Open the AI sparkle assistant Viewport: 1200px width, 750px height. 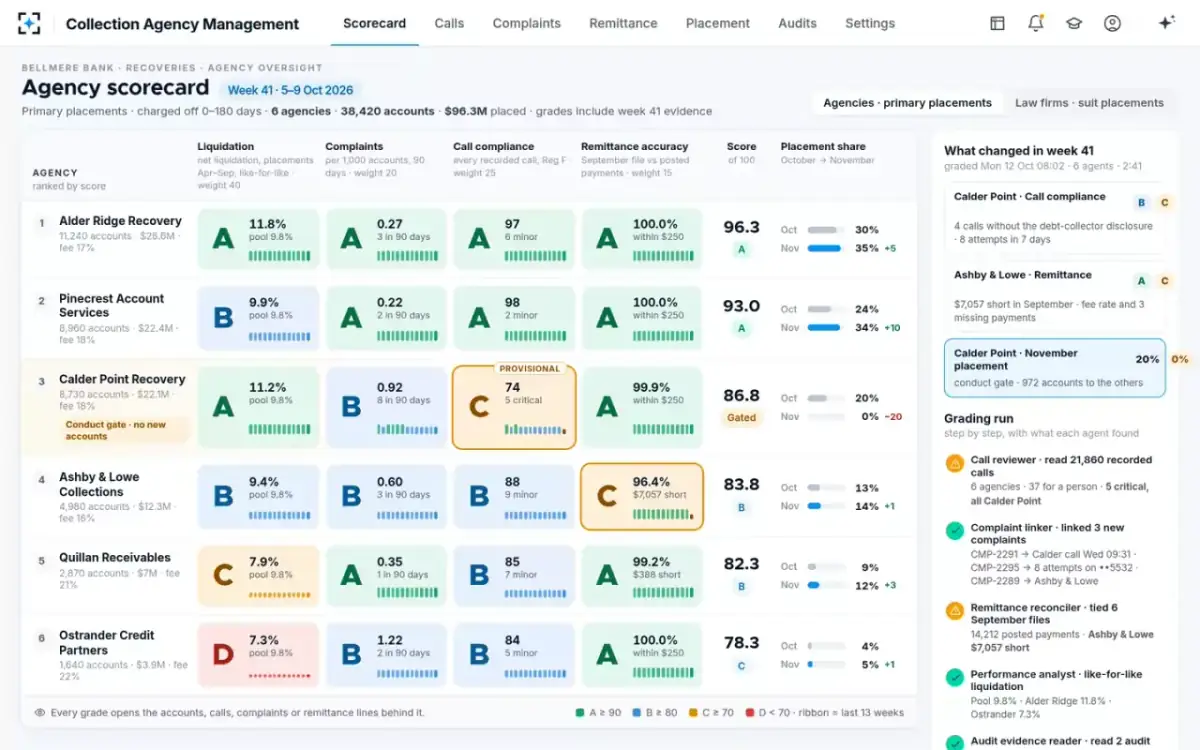point(1166,23)
